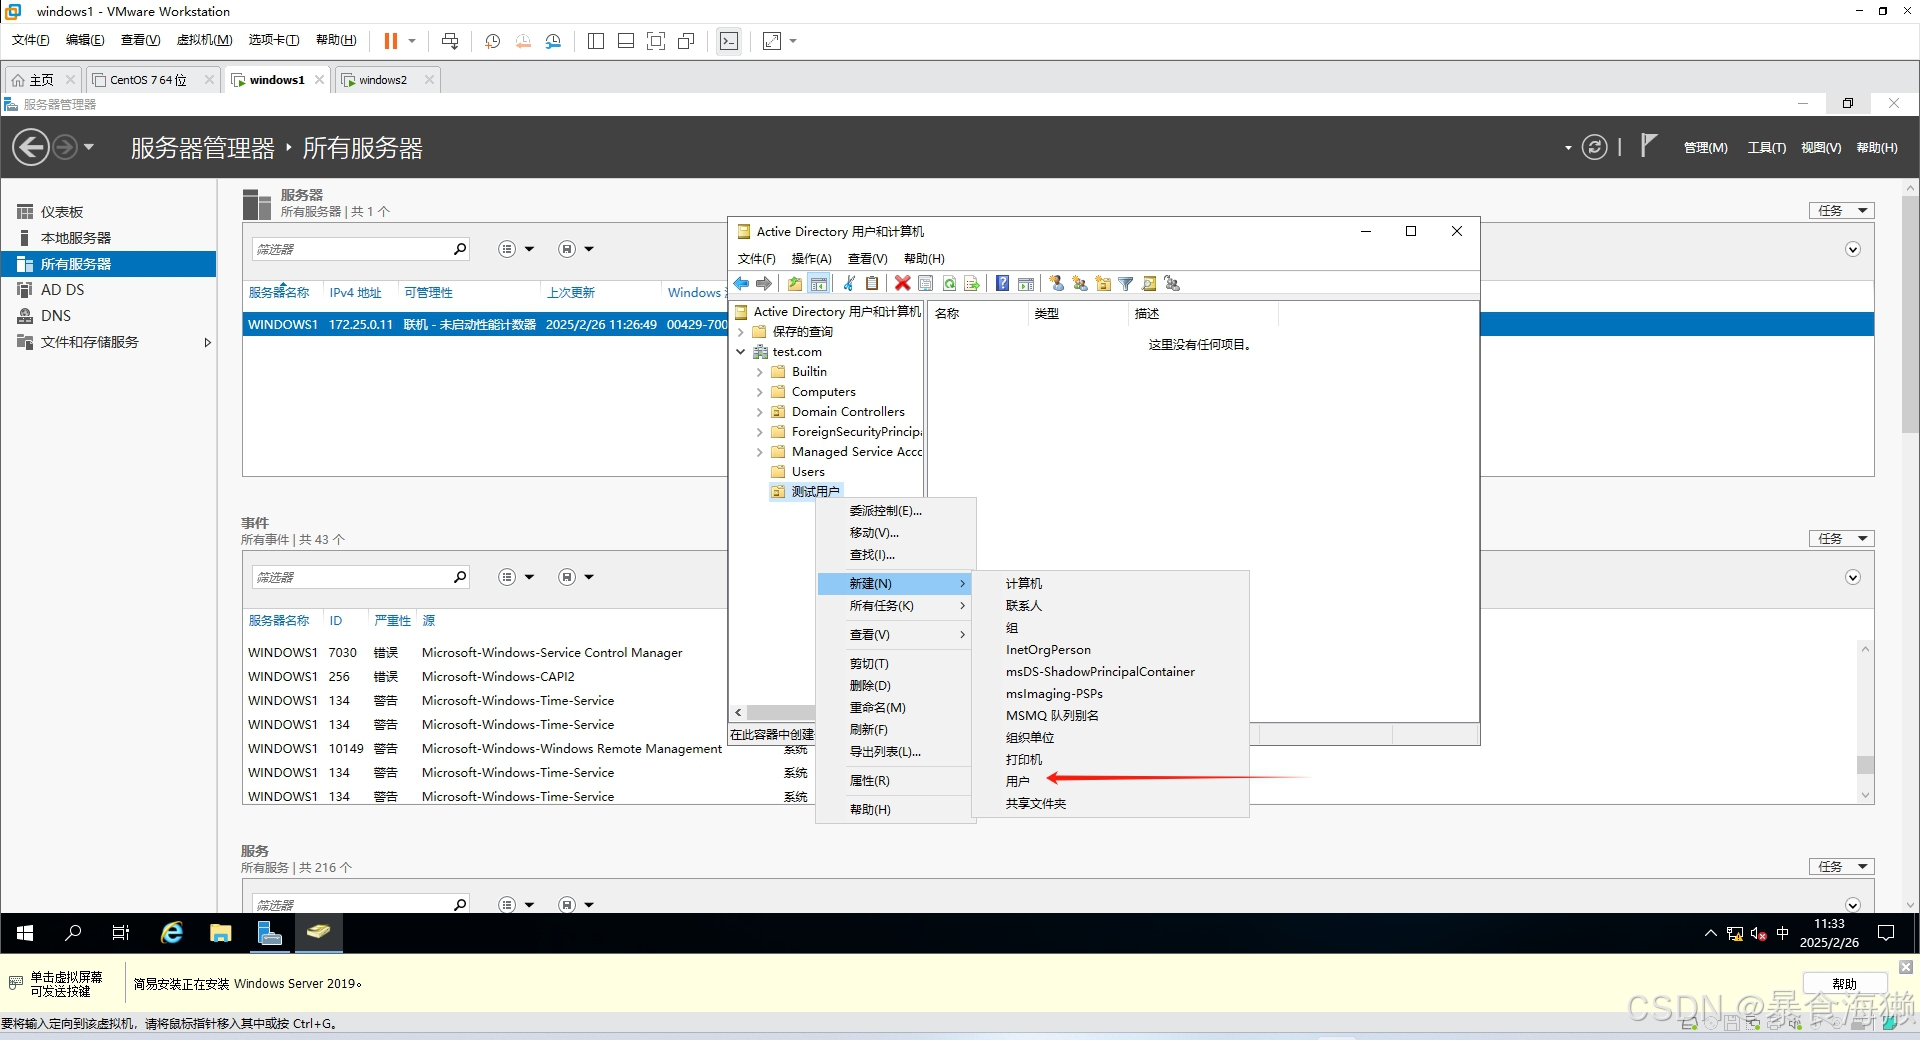Viewport: 1920px width, 1040px height.
Task: Collapse the test.com domain node
Action: [741, 352]
